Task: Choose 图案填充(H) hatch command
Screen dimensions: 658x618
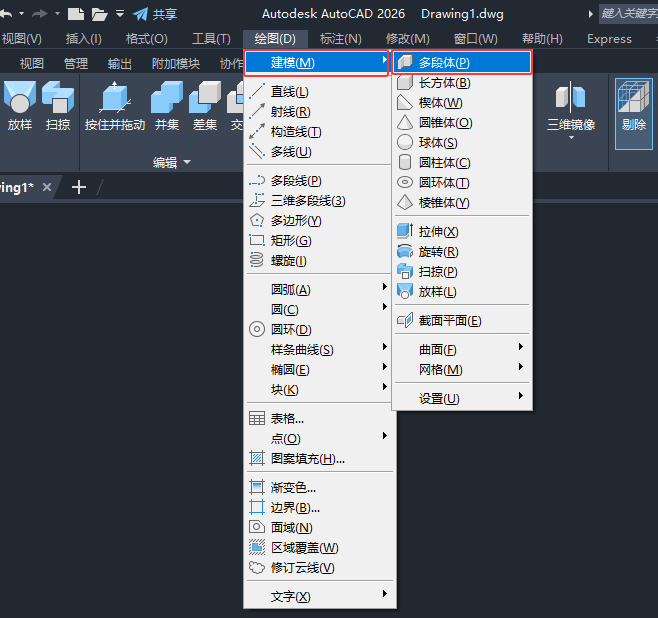Action: [319, 459]
